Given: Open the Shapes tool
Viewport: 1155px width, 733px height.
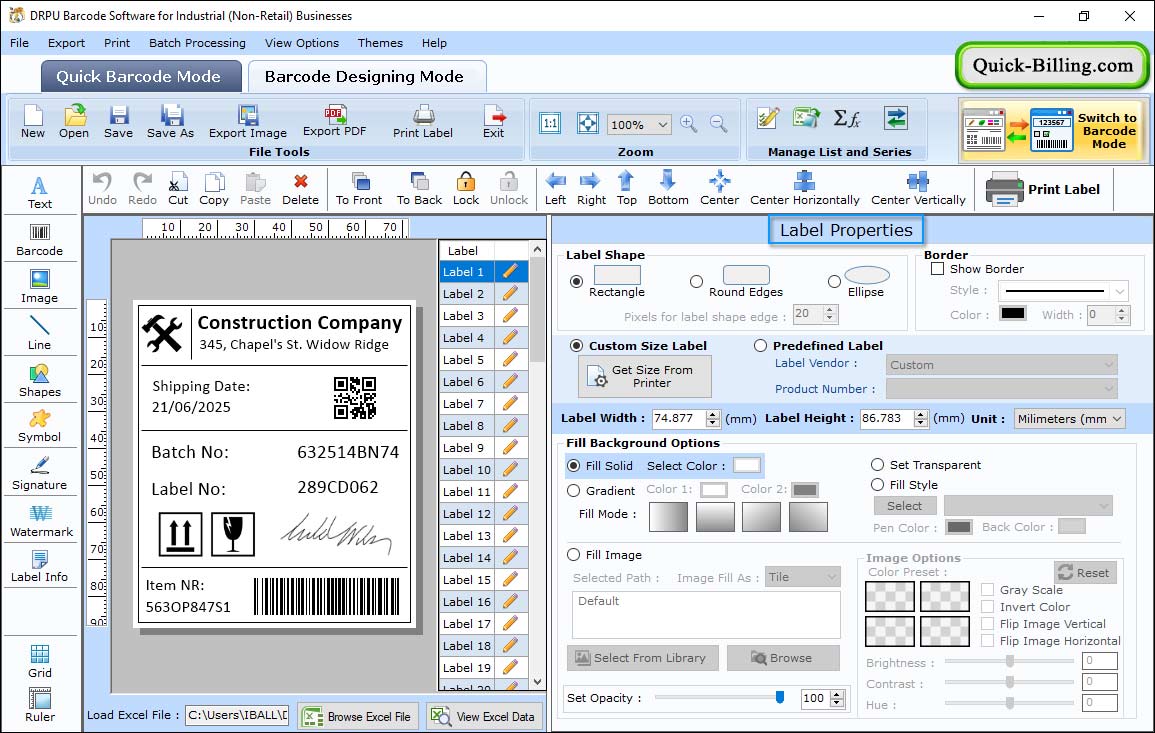Looking at the screenshot, I should coord(40,380).
